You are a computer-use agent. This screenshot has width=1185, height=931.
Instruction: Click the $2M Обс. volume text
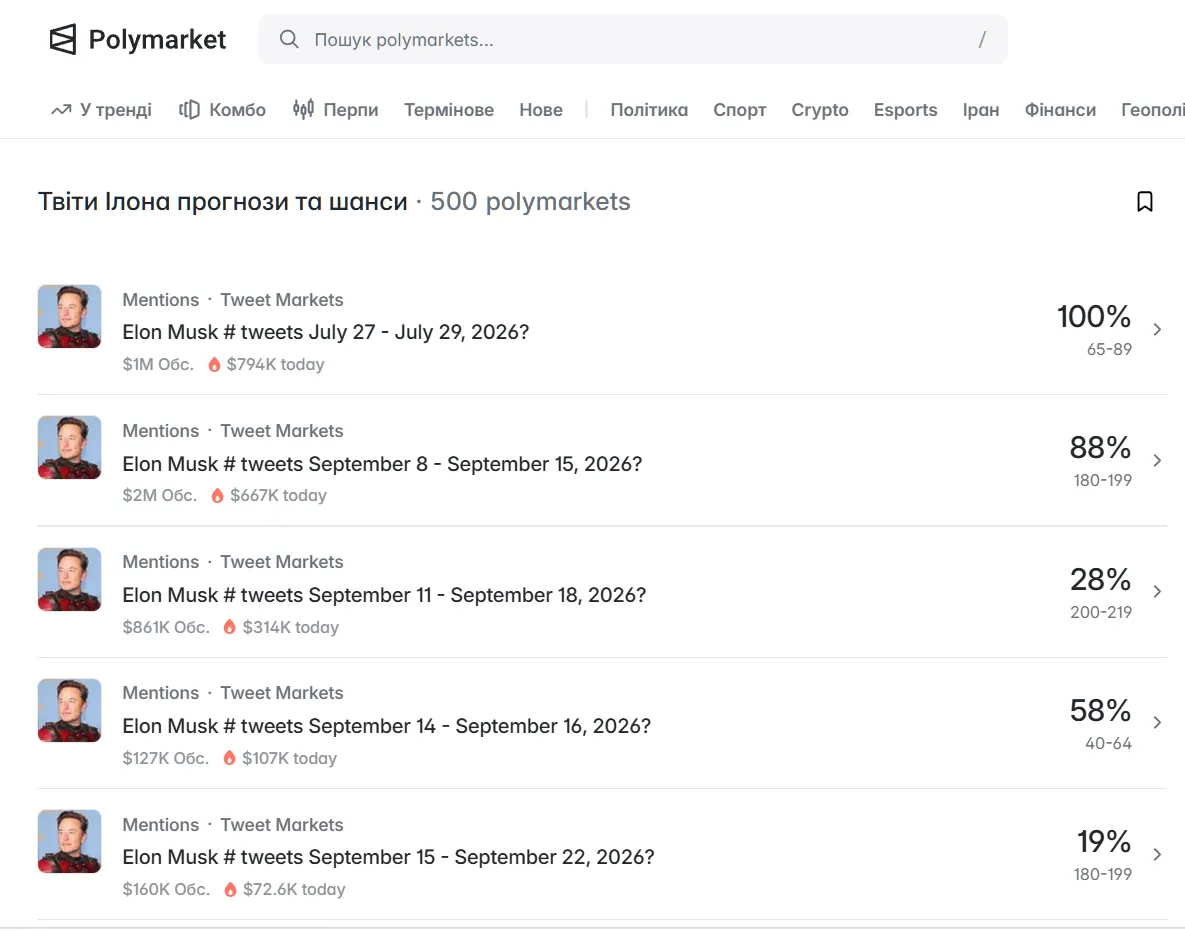click(159, 496)
